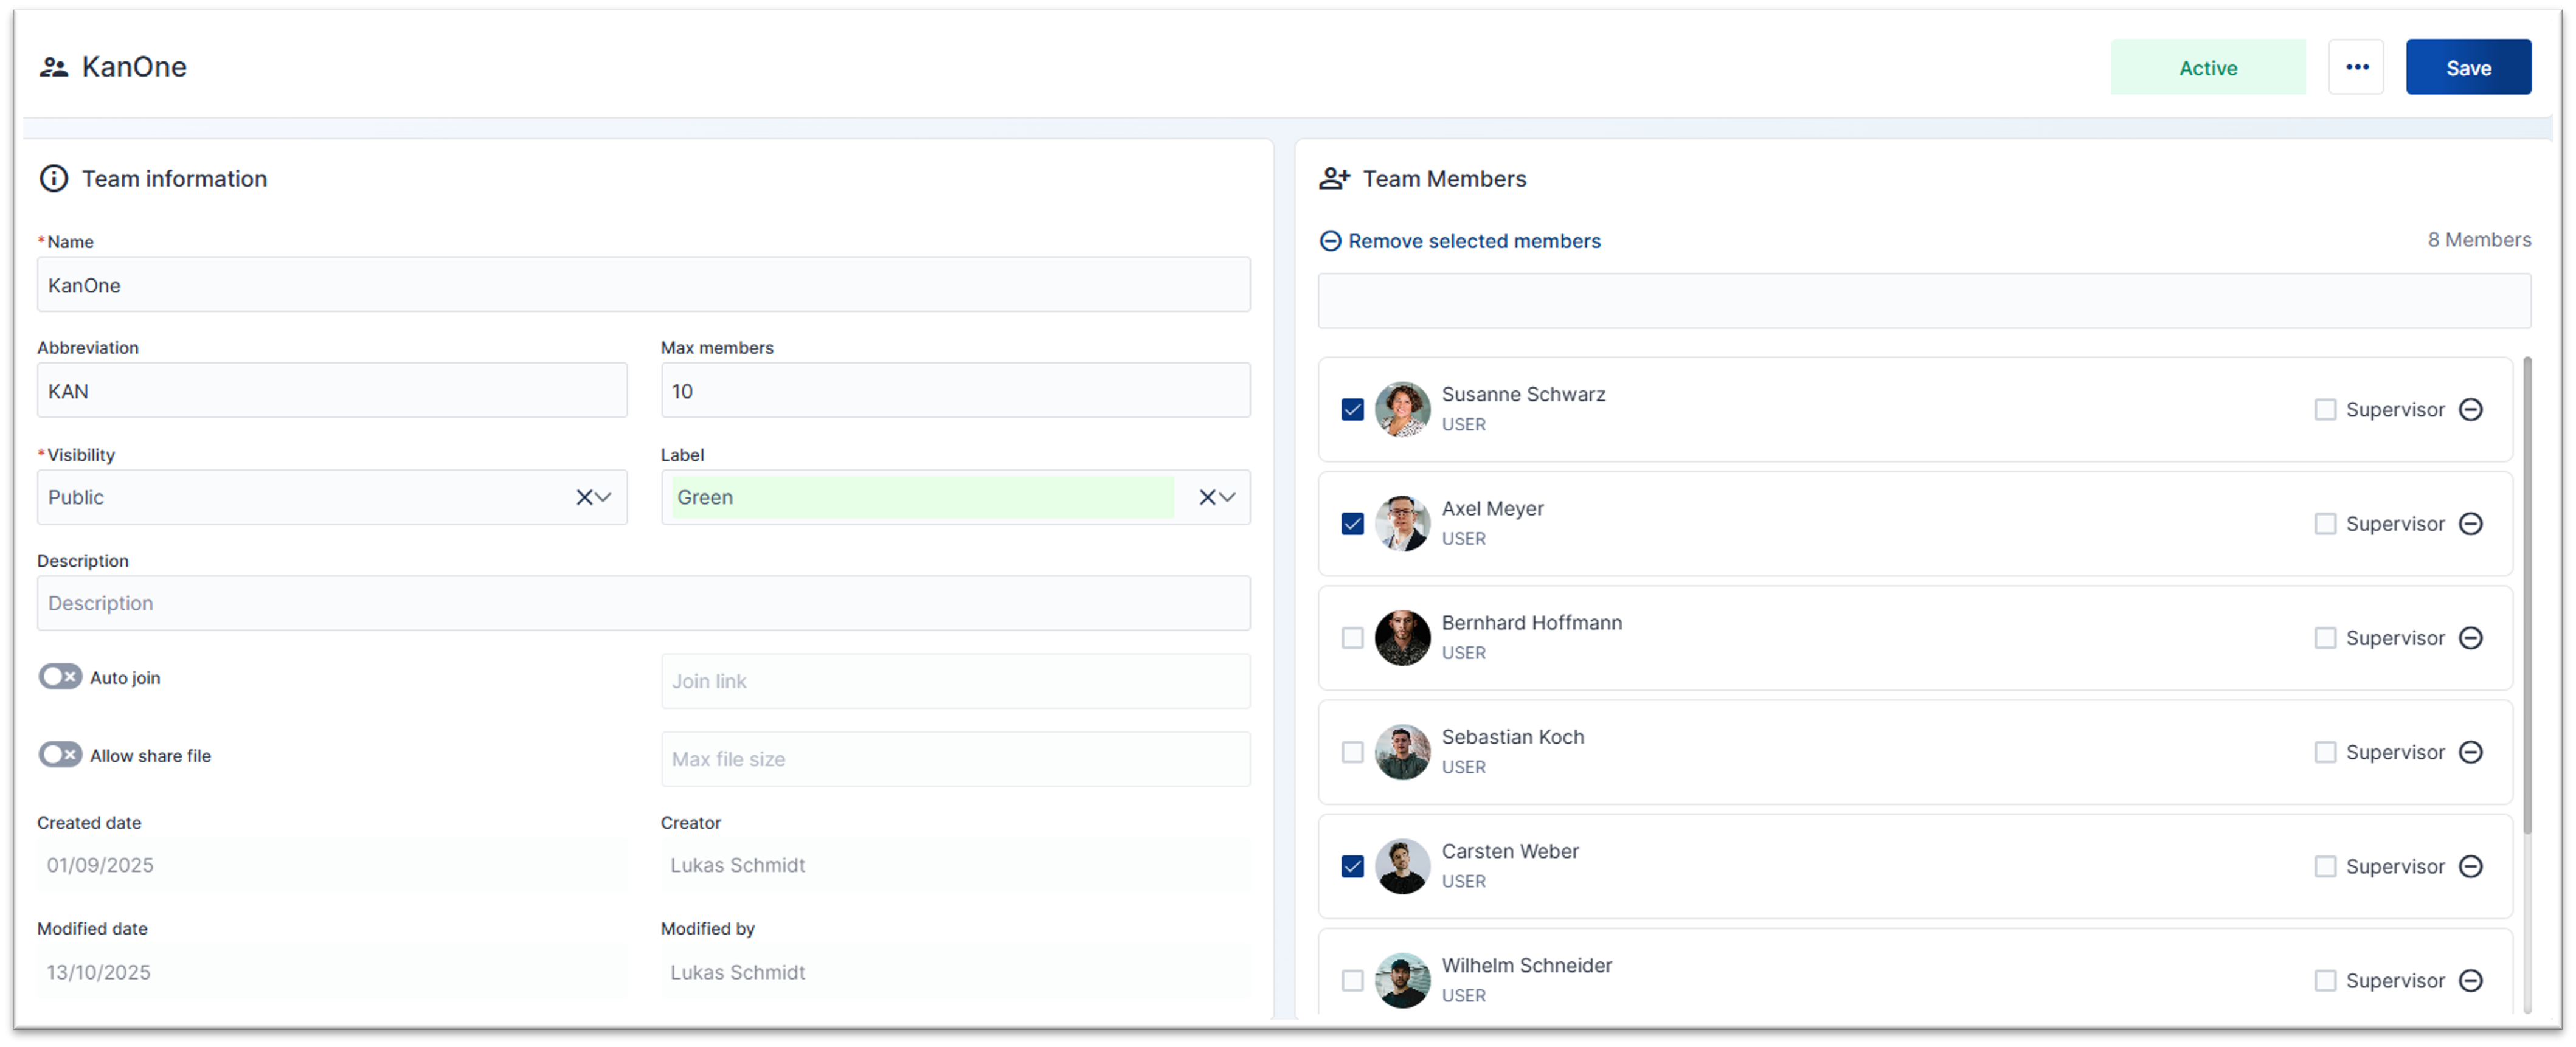Check the Supervisor box for Sebastian Koch
The width and height of the screenshot is (2576, 1047).
tap(2324, 751)
